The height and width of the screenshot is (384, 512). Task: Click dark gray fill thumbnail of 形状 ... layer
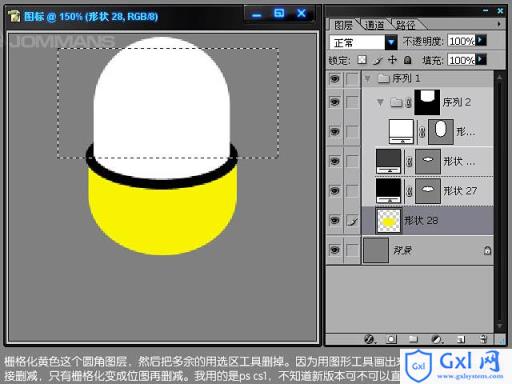[x=388, y=161]
